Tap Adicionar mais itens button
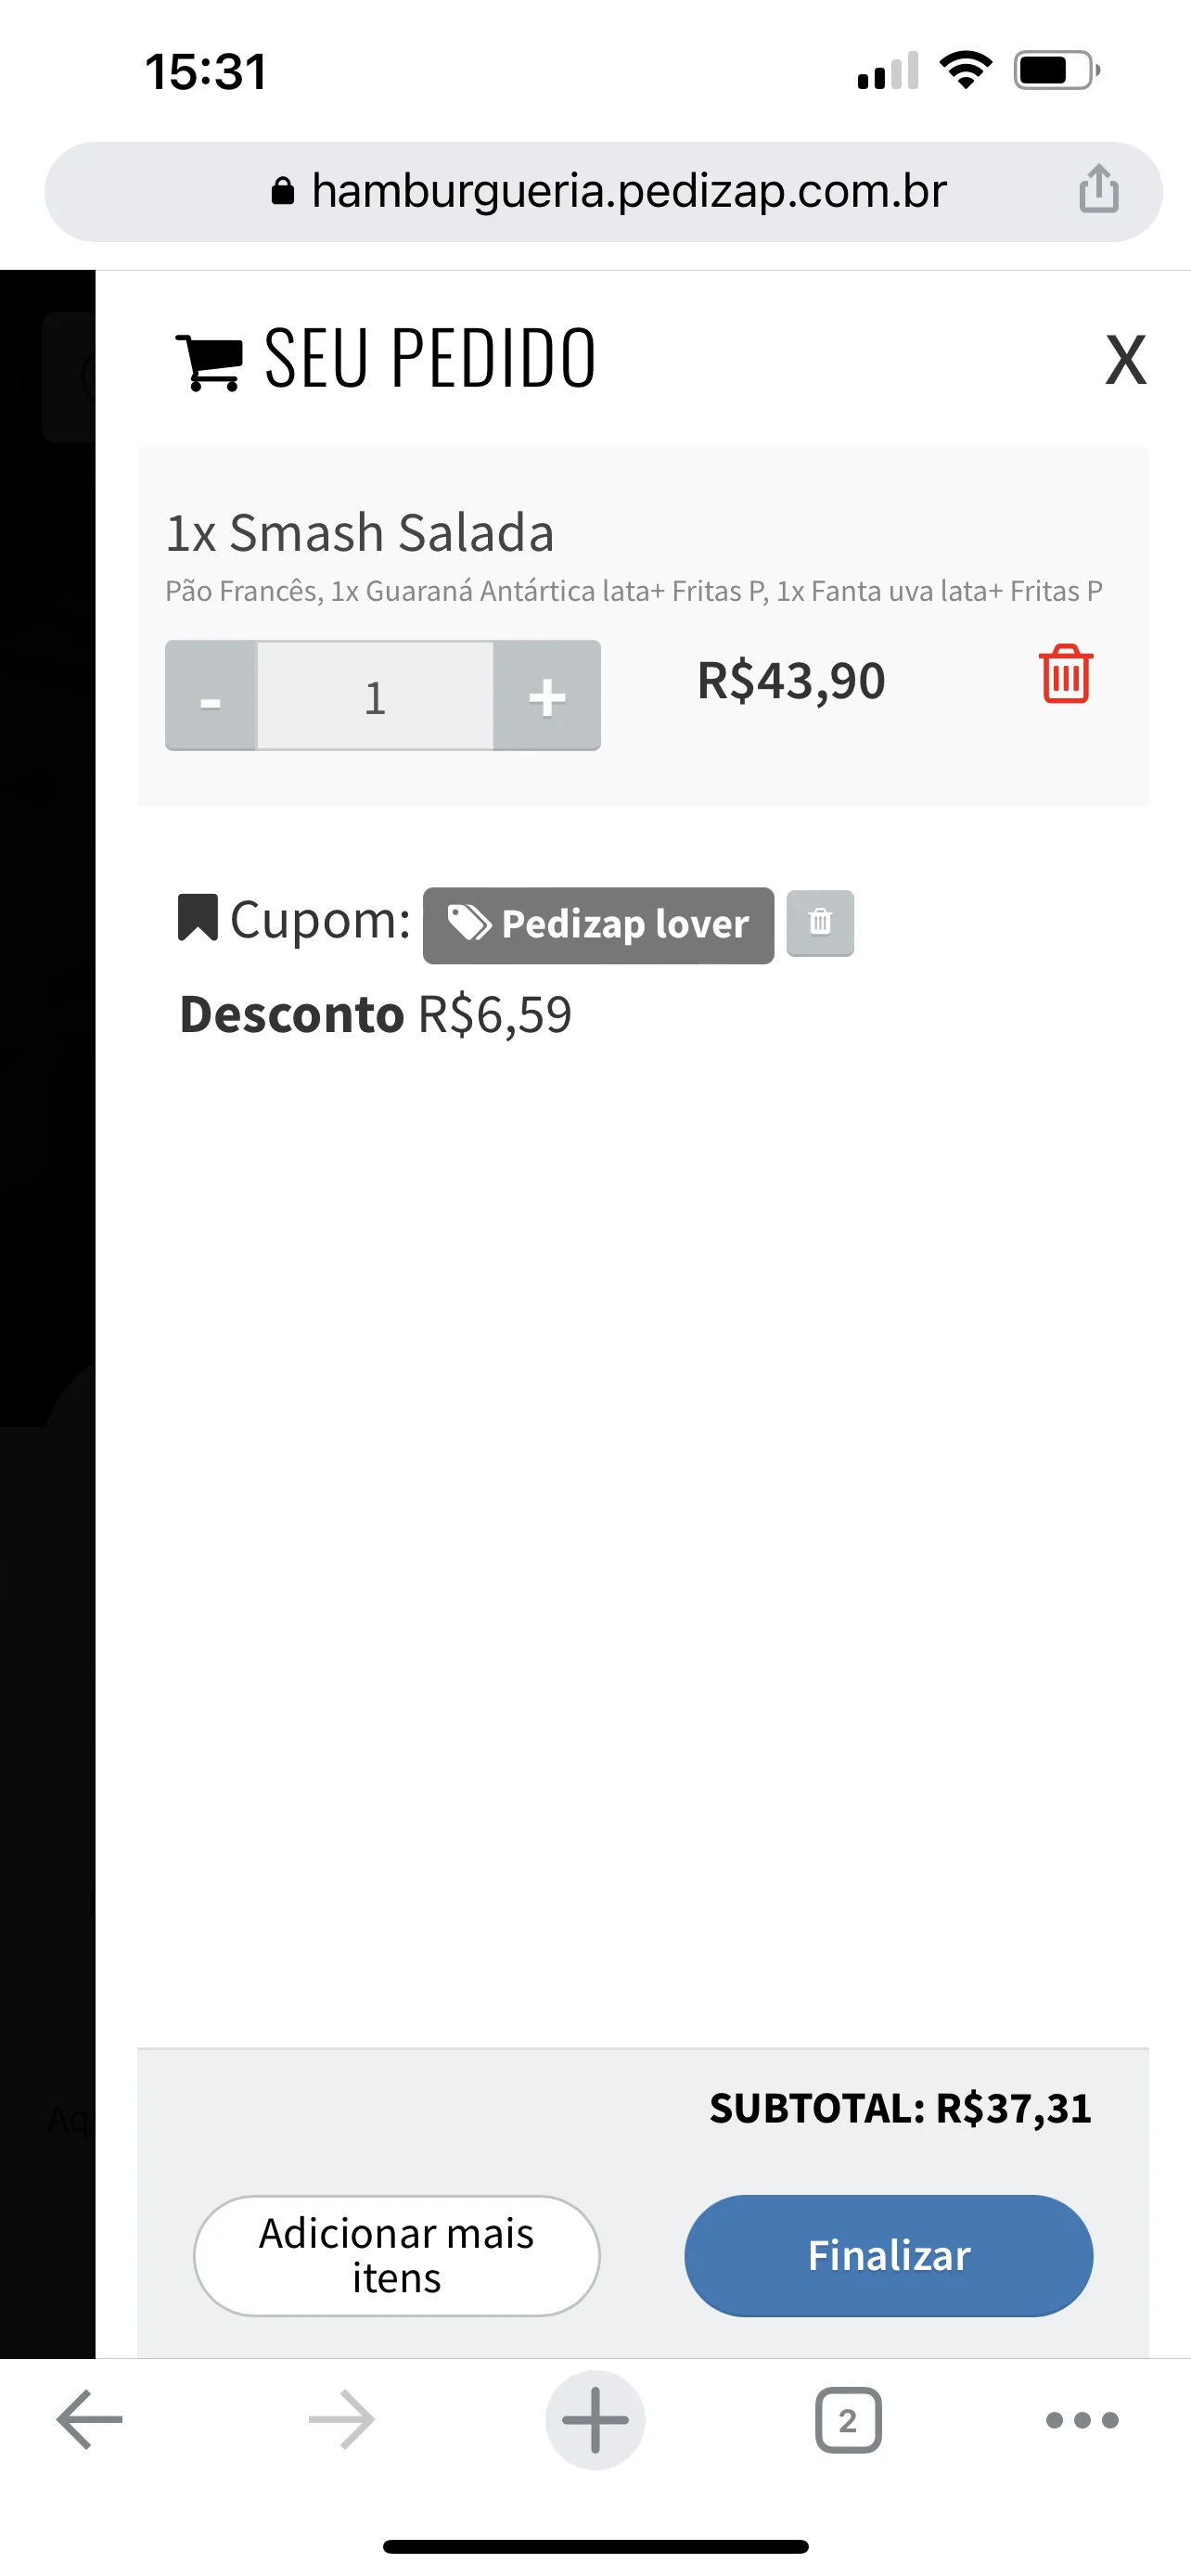1191x2576 pixels. click(x=396, y=2255)
